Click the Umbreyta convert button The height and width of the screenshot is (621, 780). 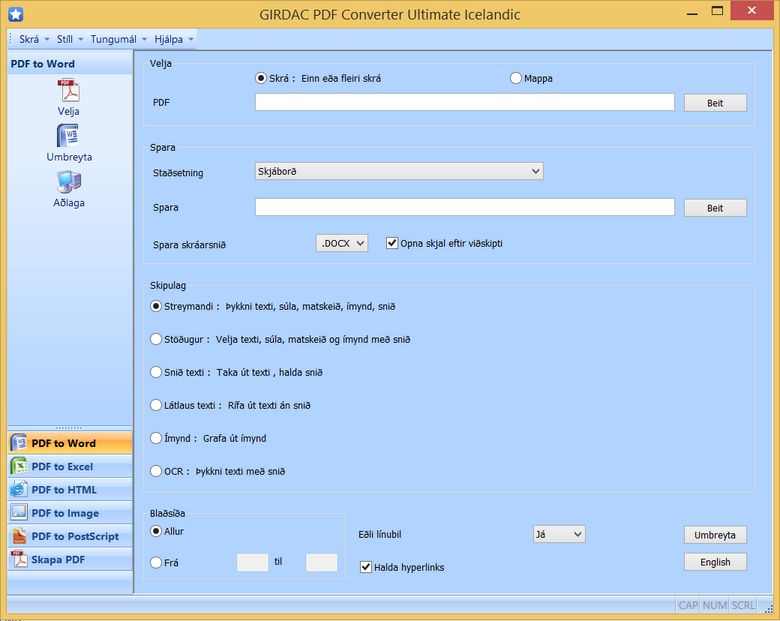pyautogui.click(x=715, y=535)
